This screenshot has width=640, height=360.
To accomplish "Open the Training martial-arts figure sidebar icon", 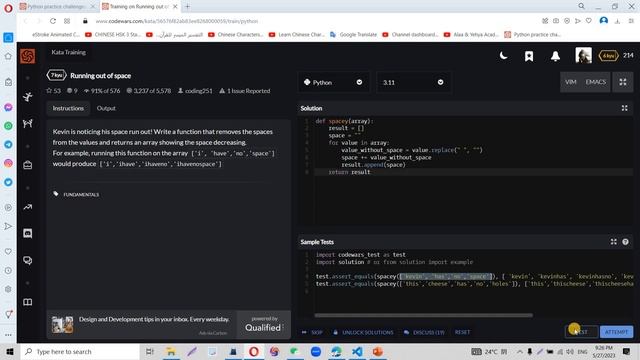I will coord(28,97).
